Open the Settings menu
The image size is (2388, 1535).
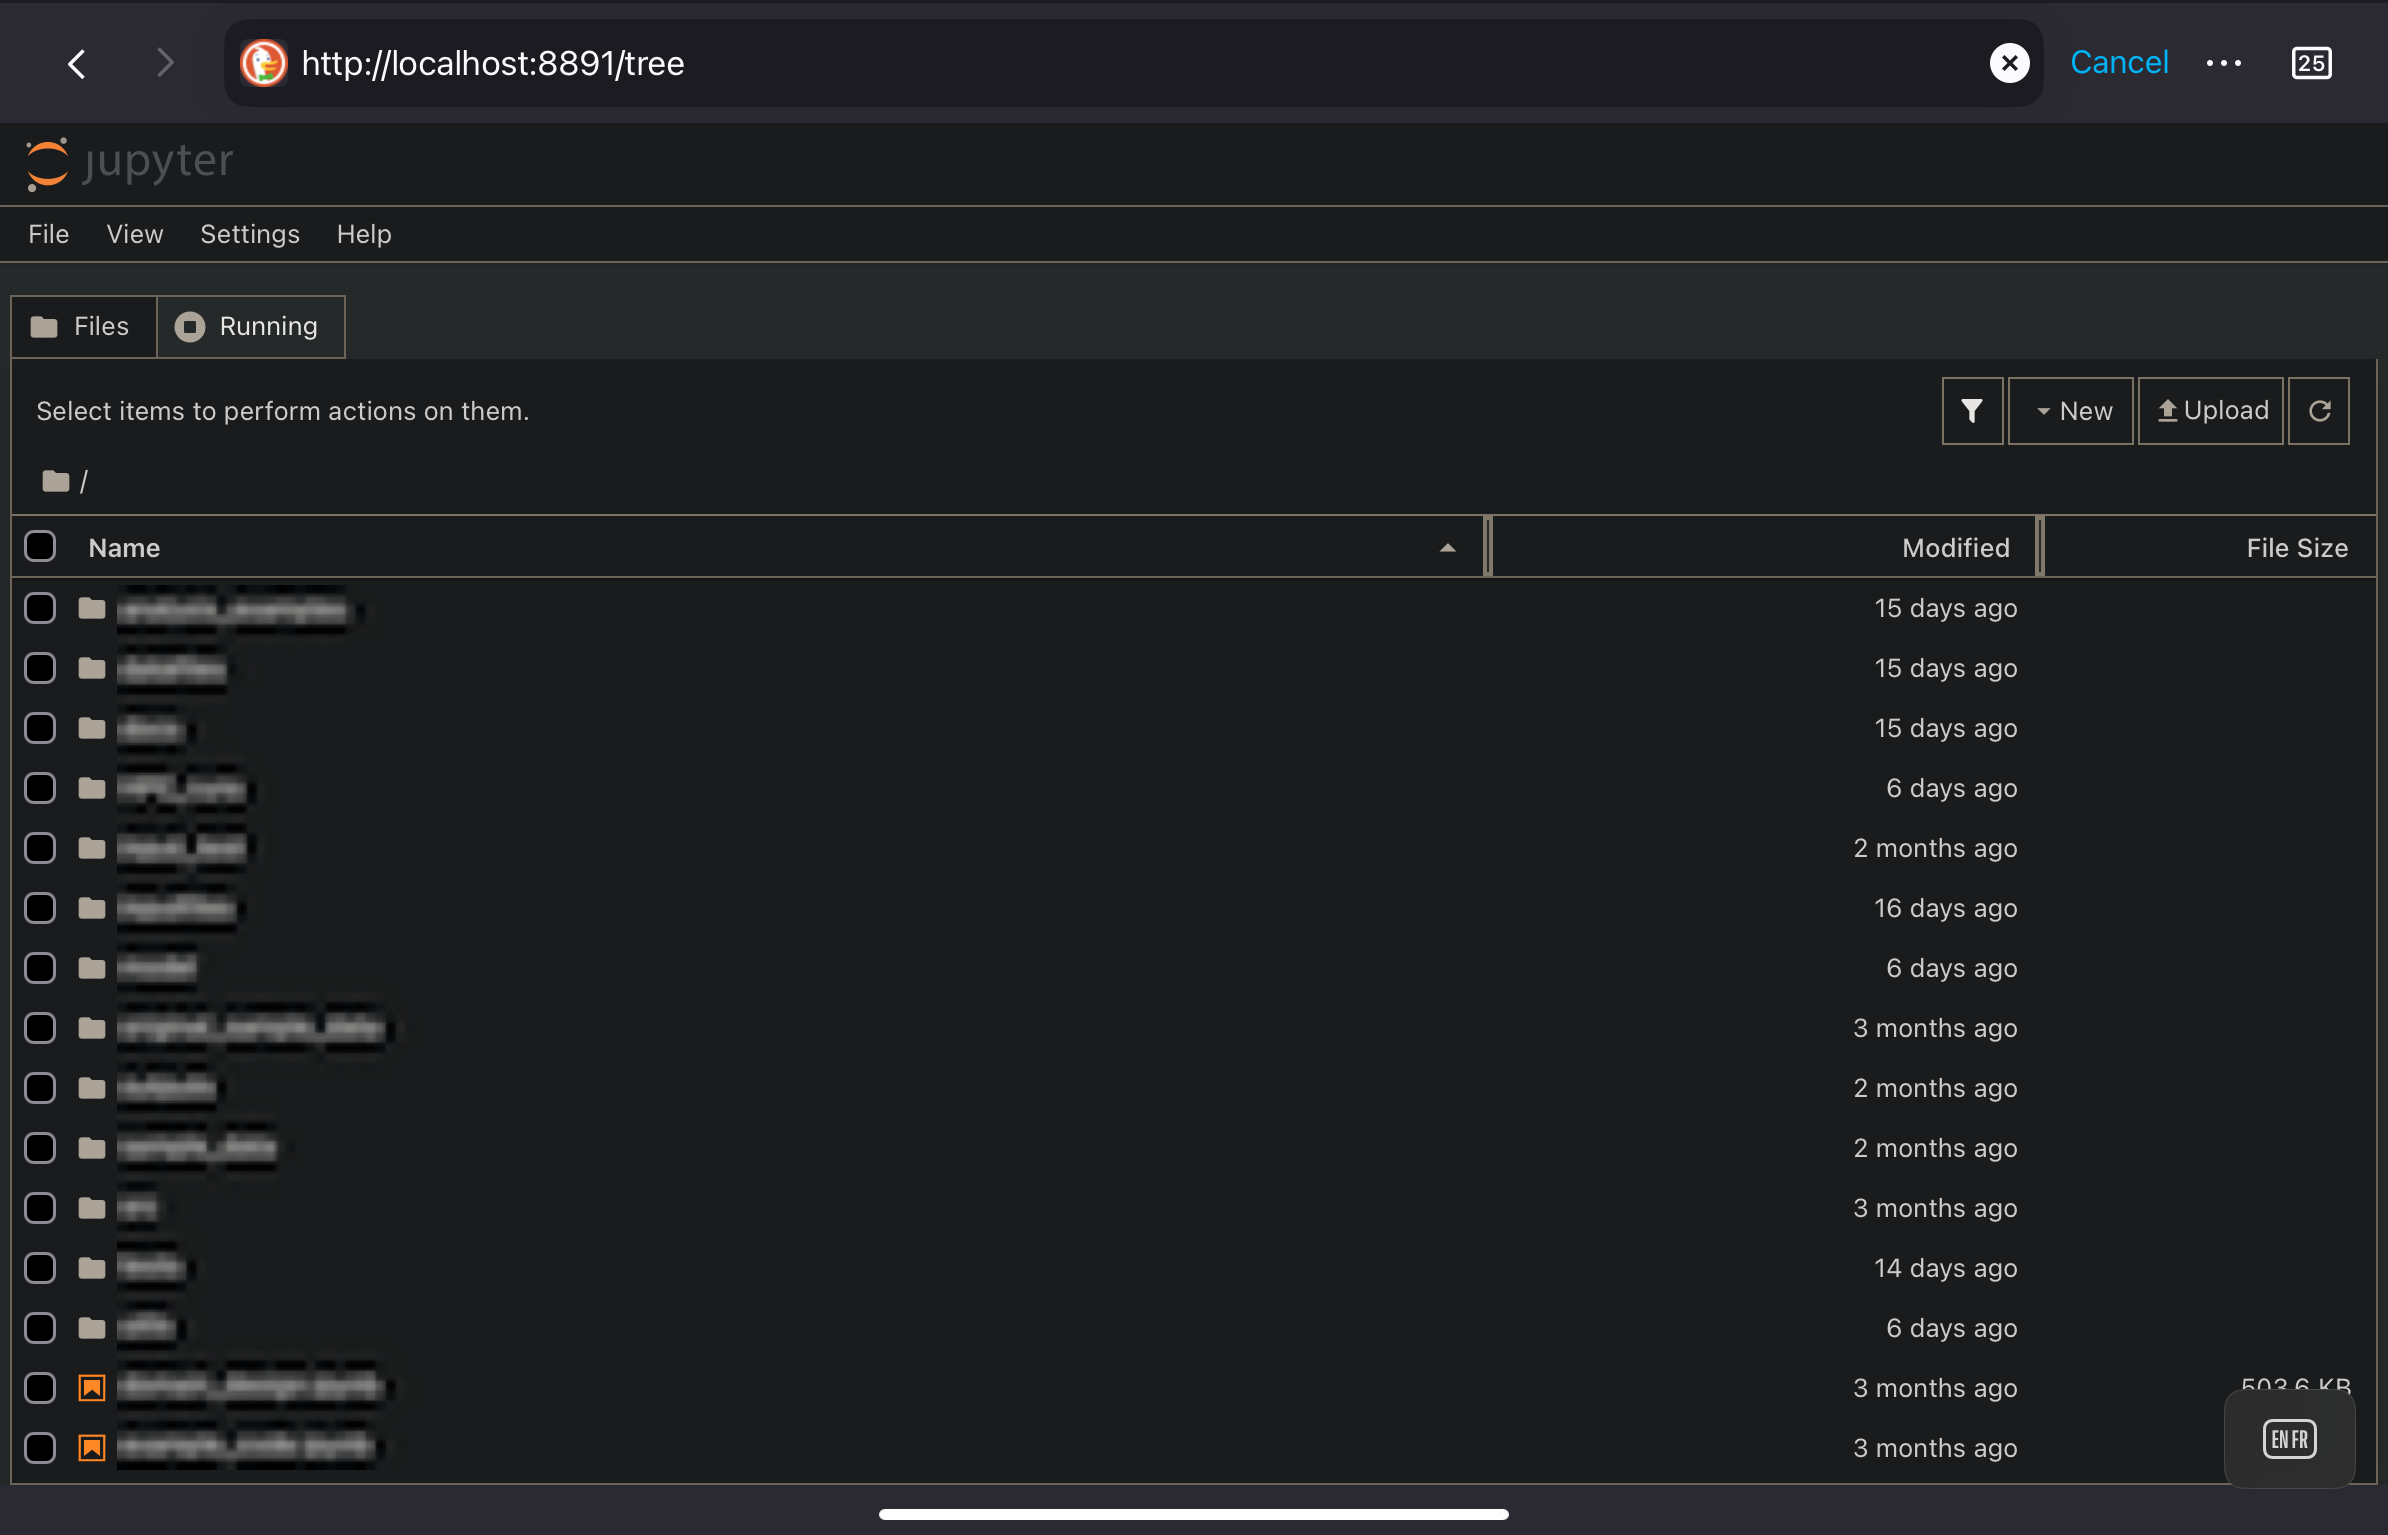250,234
